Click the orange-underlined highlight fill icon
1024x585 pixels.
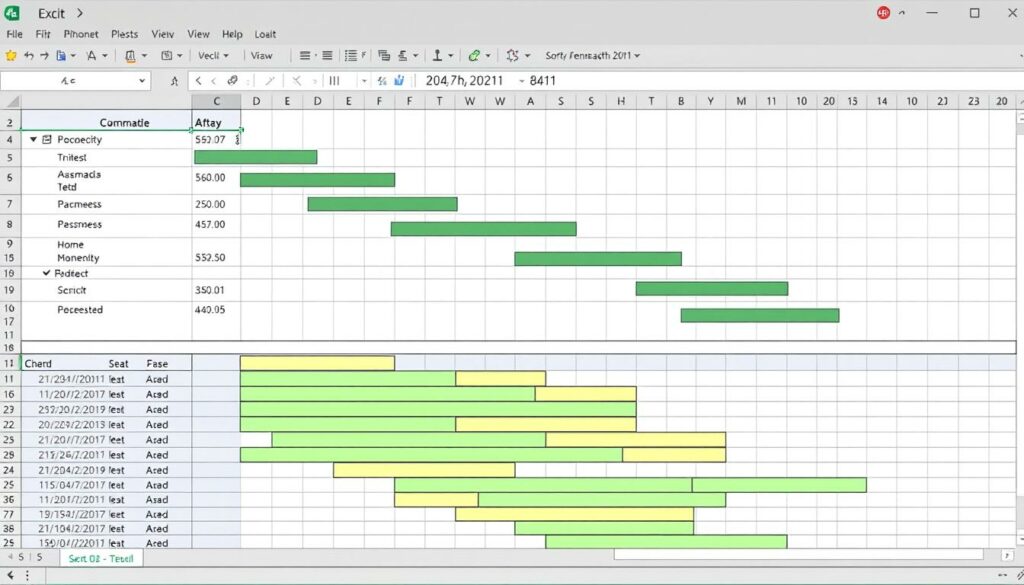tap(130, 56)
